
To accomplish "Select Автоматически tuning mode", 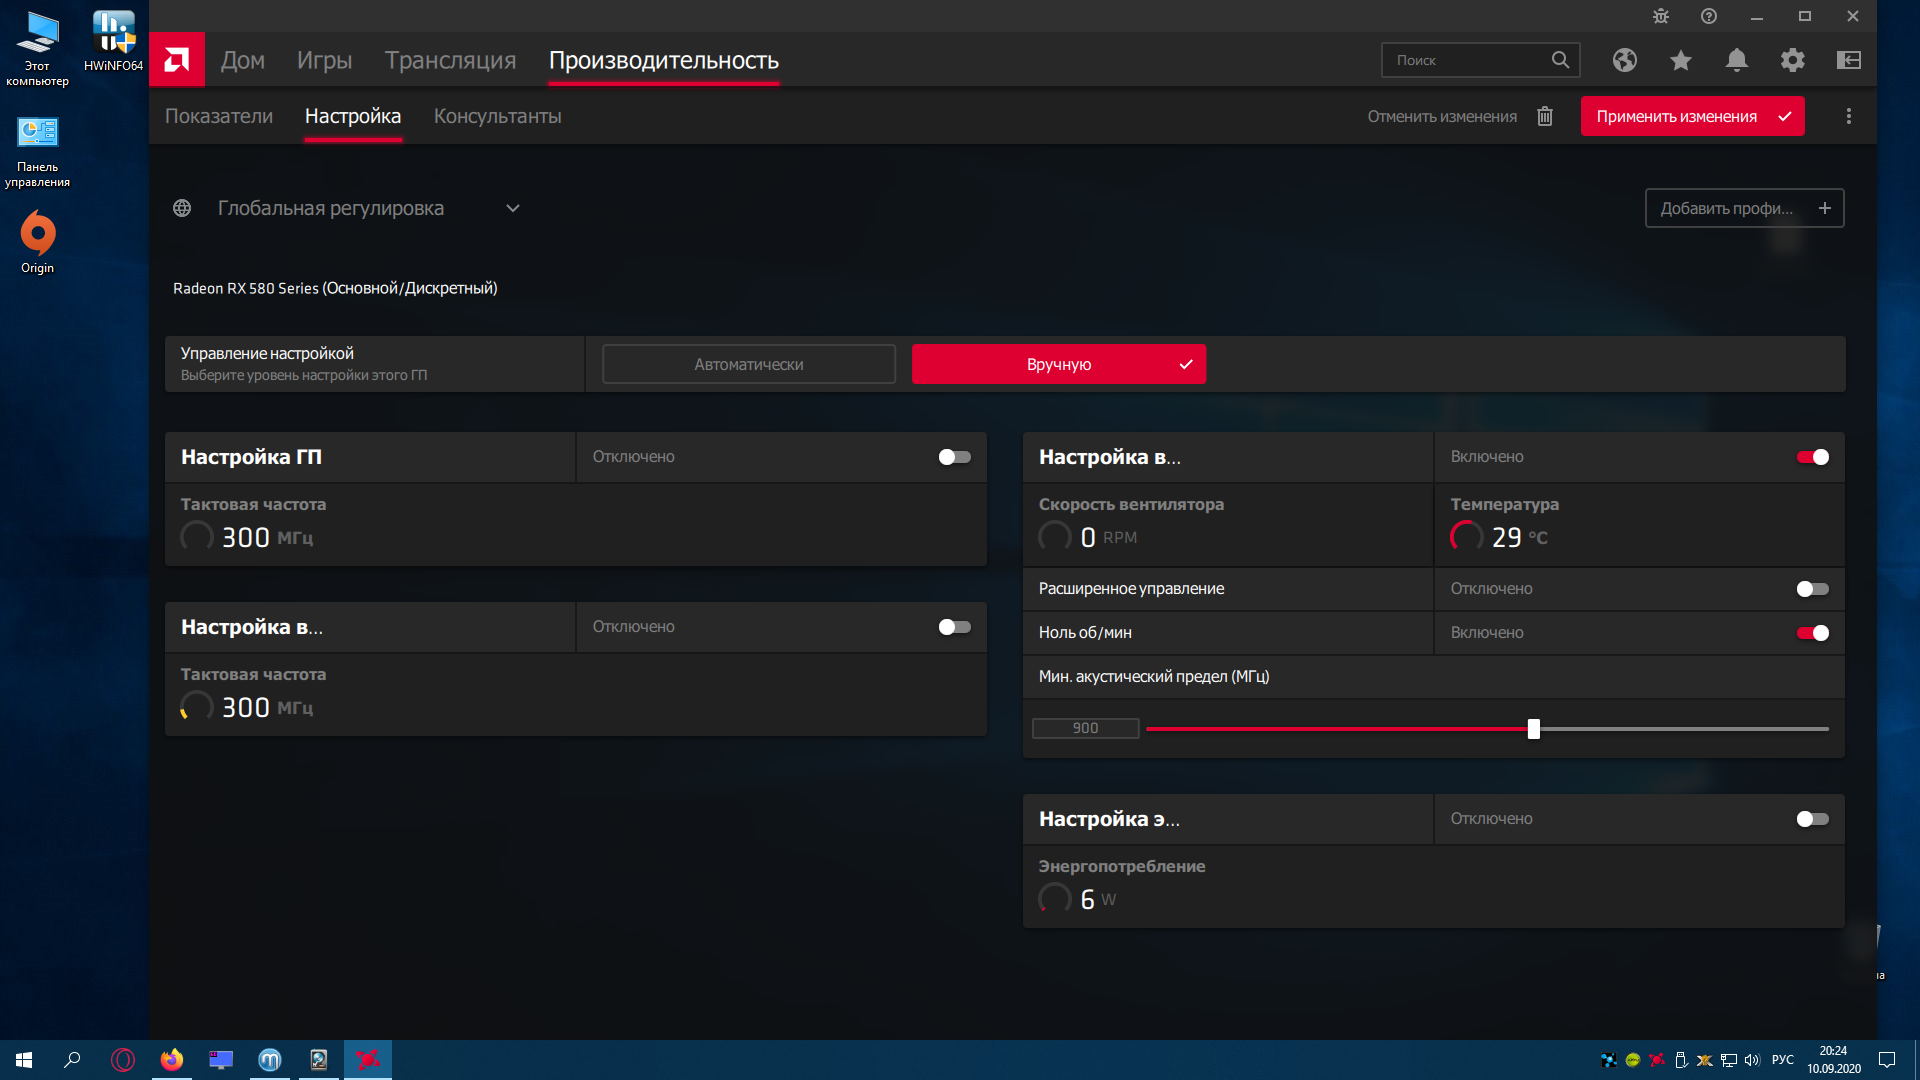I will tap(748, 364).
